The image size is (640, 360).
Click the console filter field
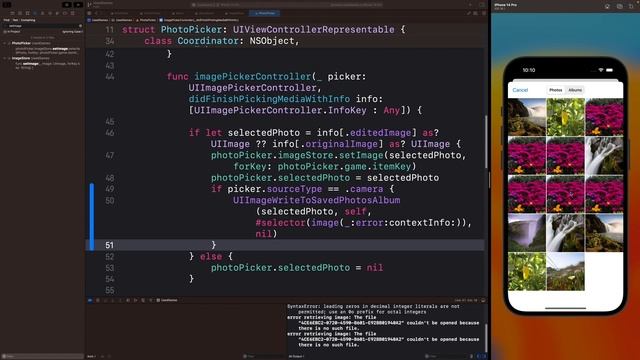(445, 356)
